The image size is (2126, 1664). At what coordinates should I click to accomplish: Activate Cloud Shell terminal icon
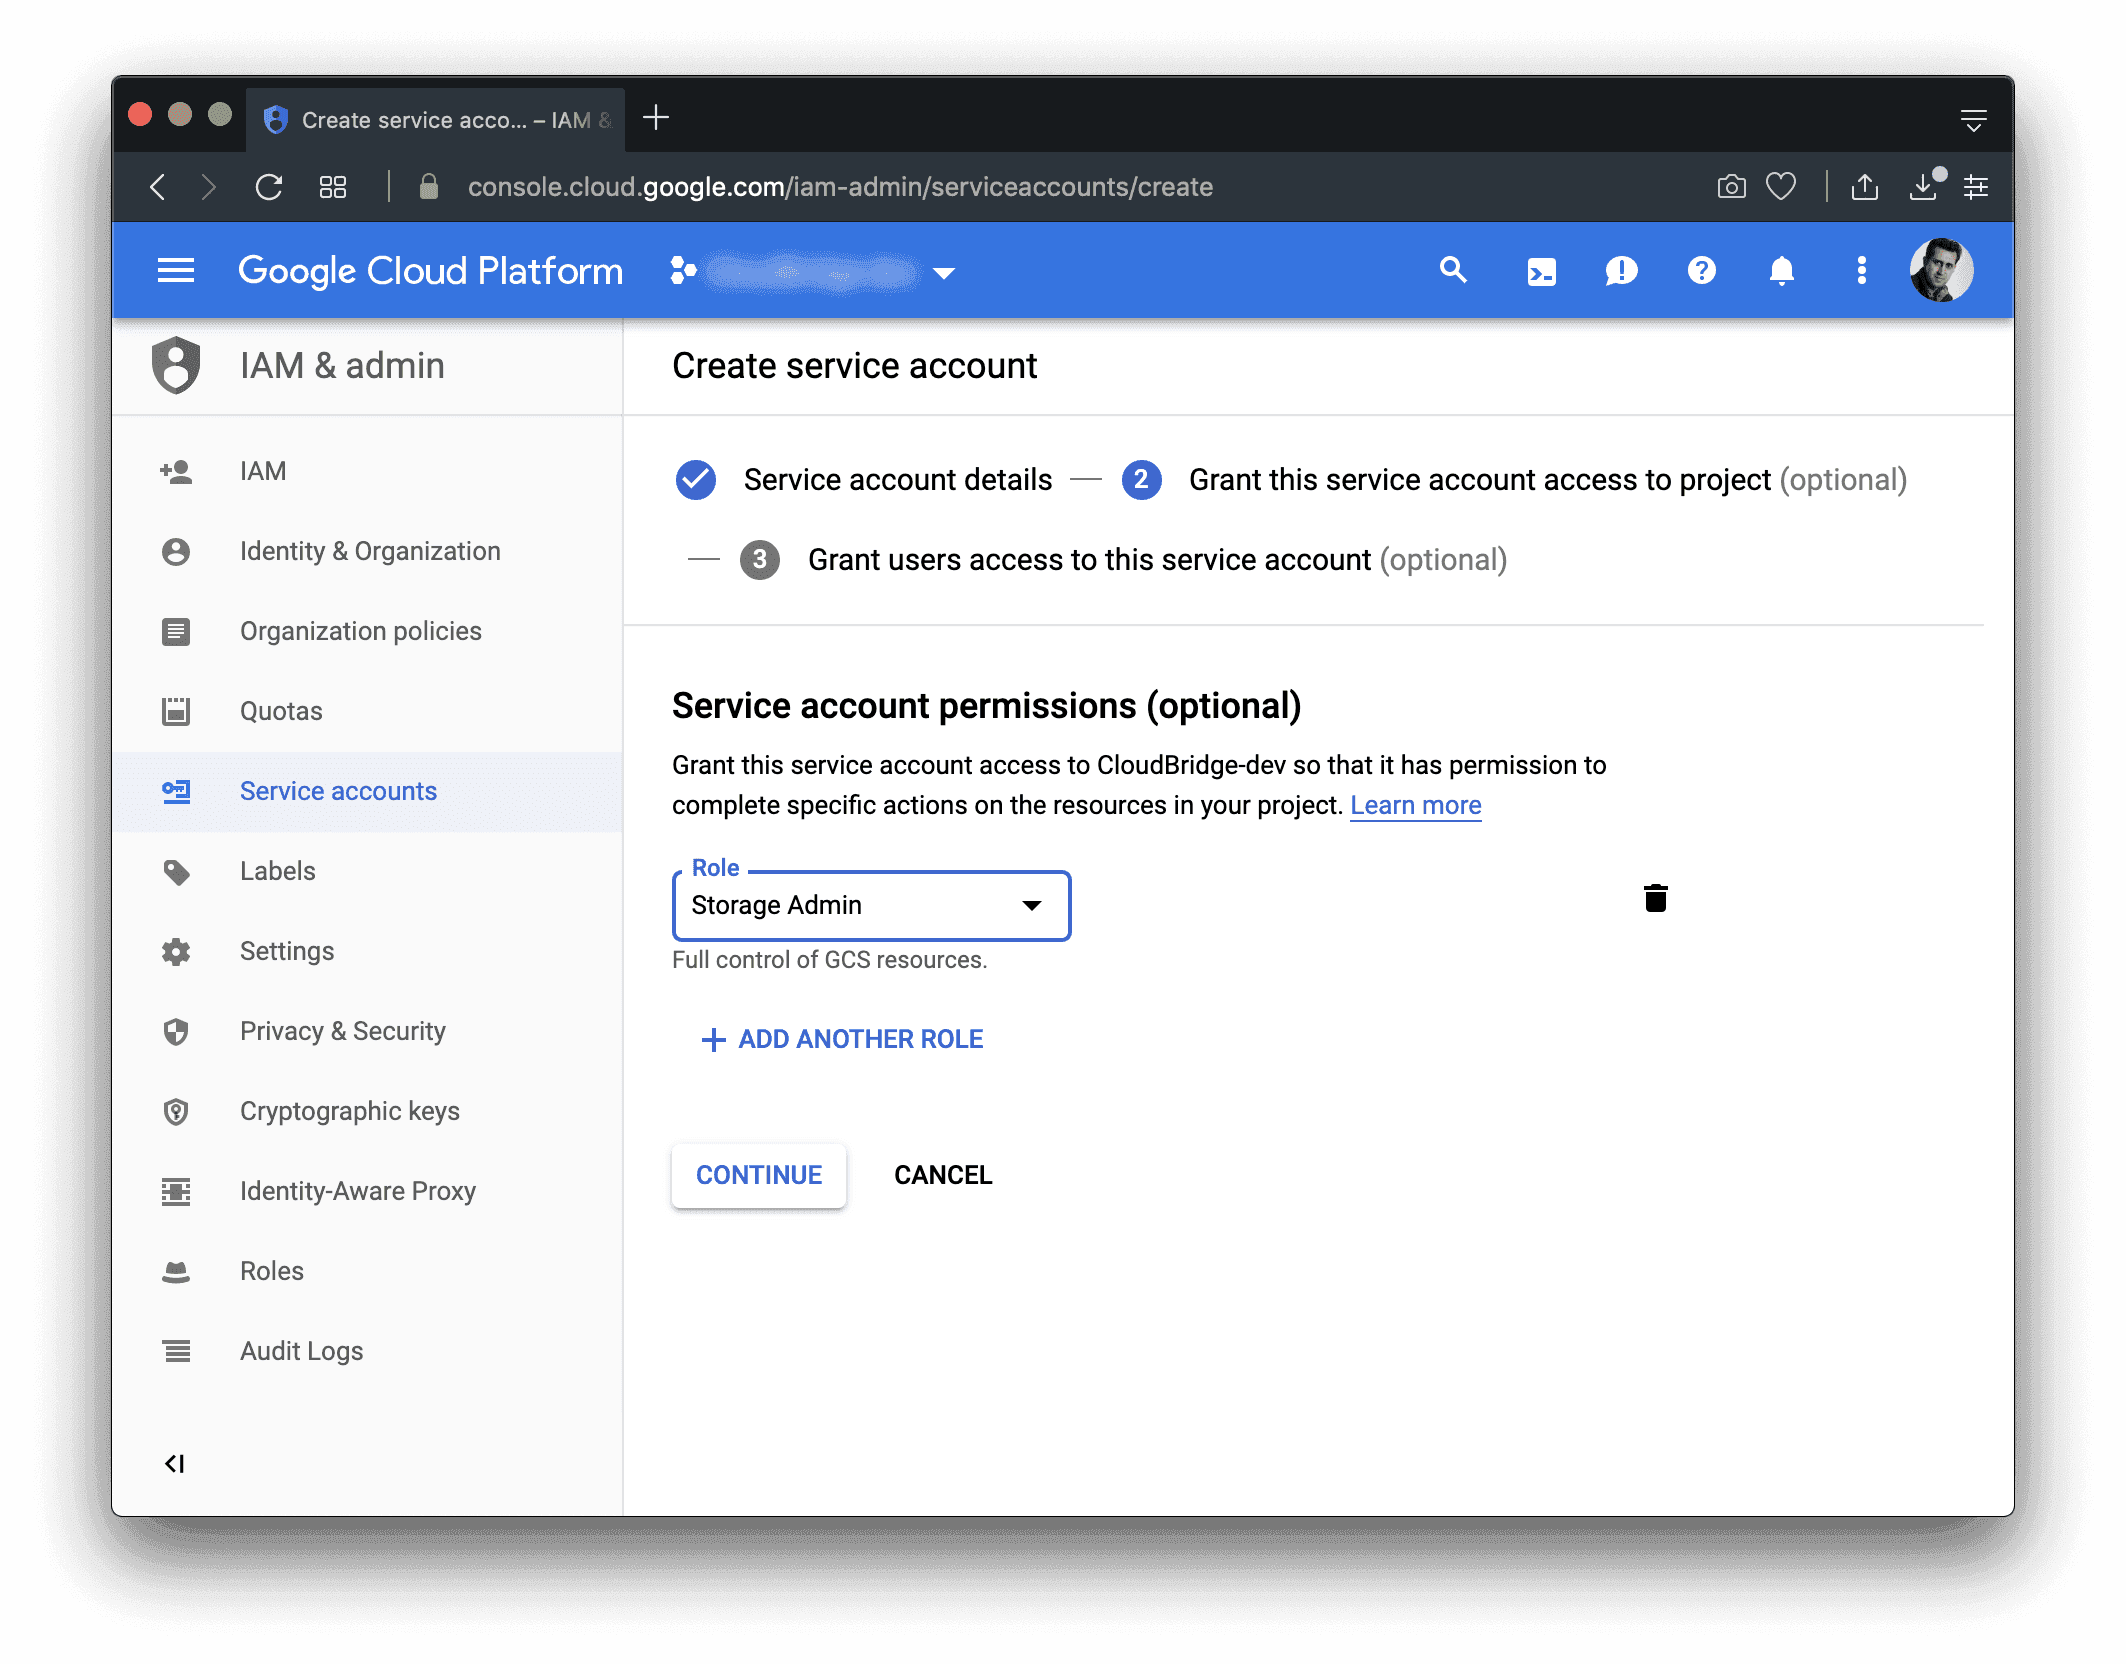pyautogui.click(x=1541, y=271)
